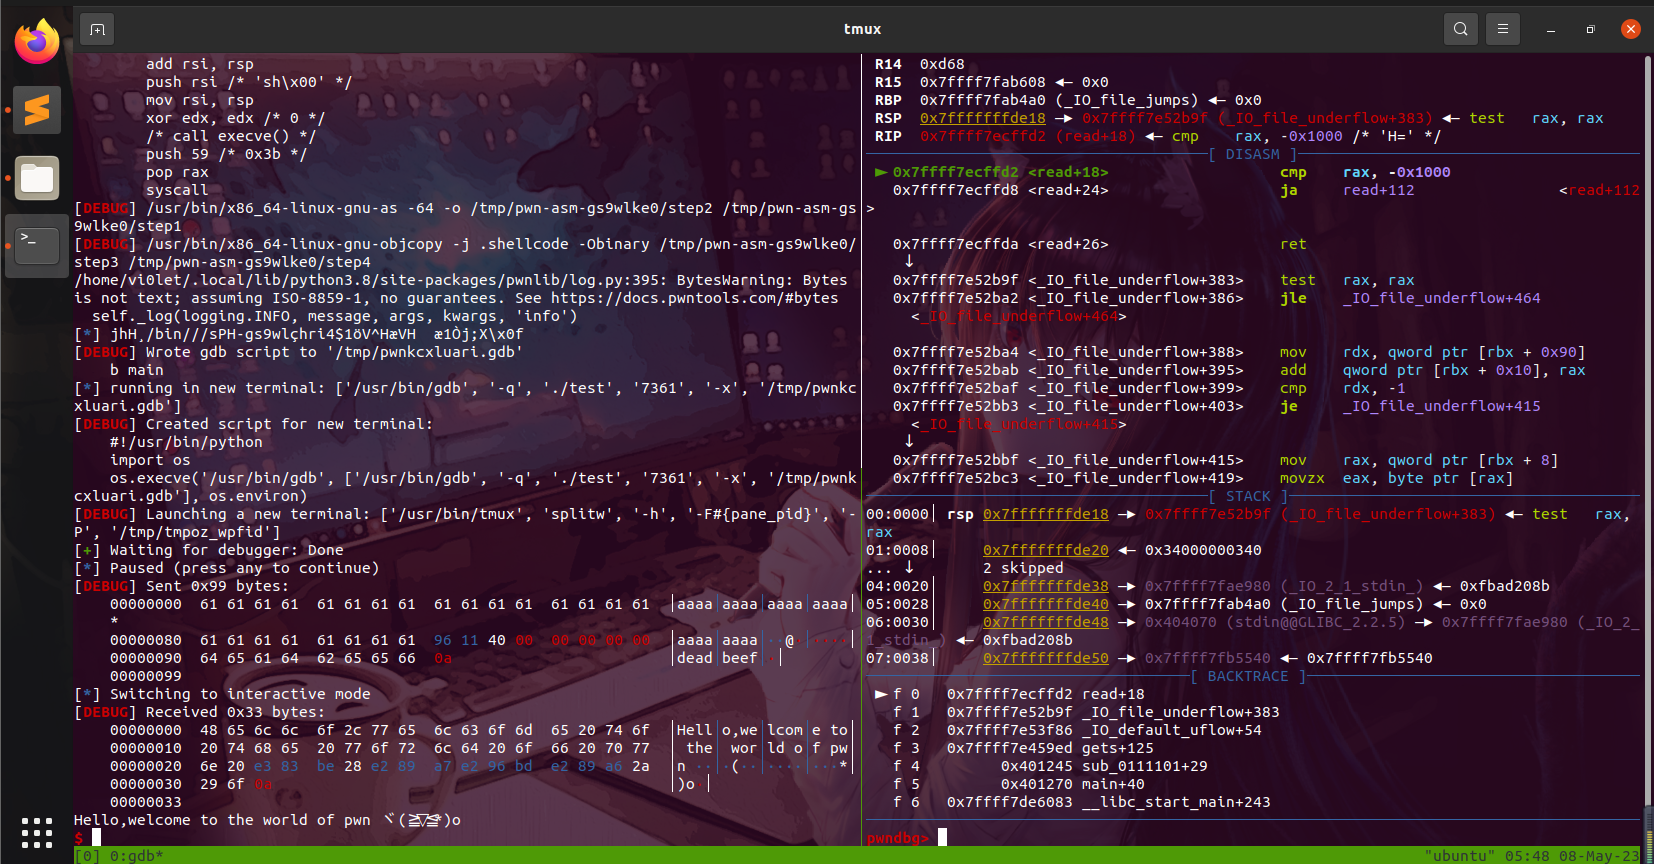Click the tmux window title
The width and height of the screenshot is (1654, 864).
pyautogui.click(x=862, y=29)
